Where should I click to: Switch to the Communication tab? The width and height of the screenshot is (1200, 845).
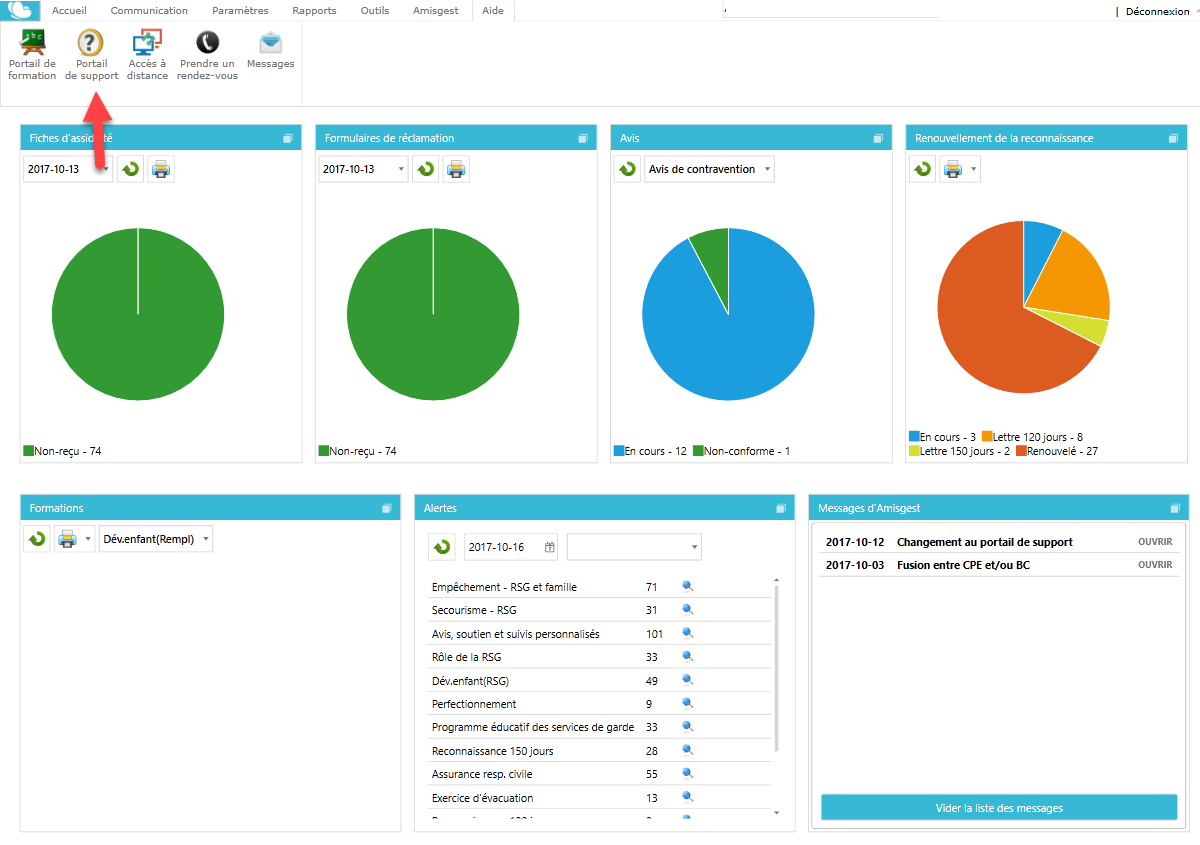click(149, 11)
